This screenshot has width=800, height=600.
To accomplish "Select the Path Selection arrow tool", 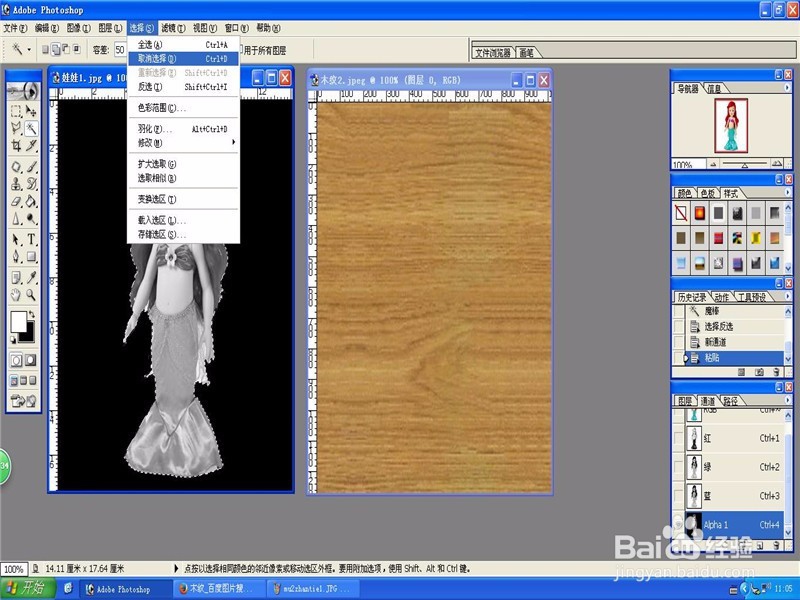I will click(16, 239).
